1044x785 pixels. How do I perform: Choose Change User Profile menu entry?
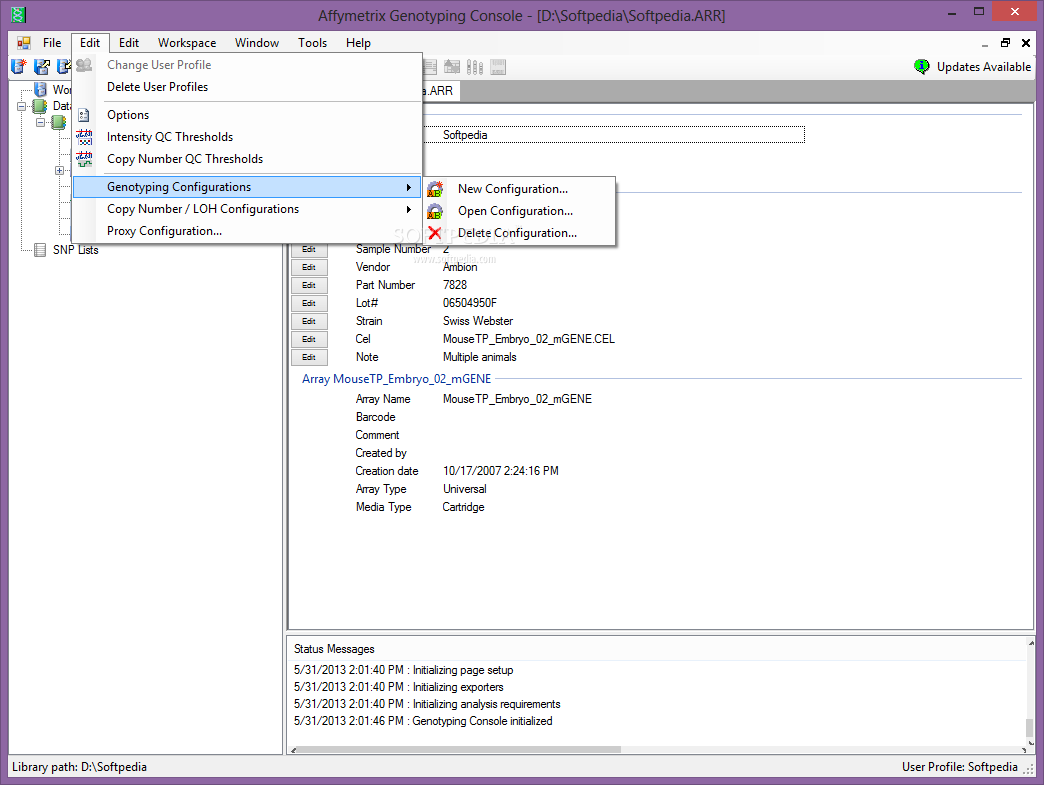246,65
